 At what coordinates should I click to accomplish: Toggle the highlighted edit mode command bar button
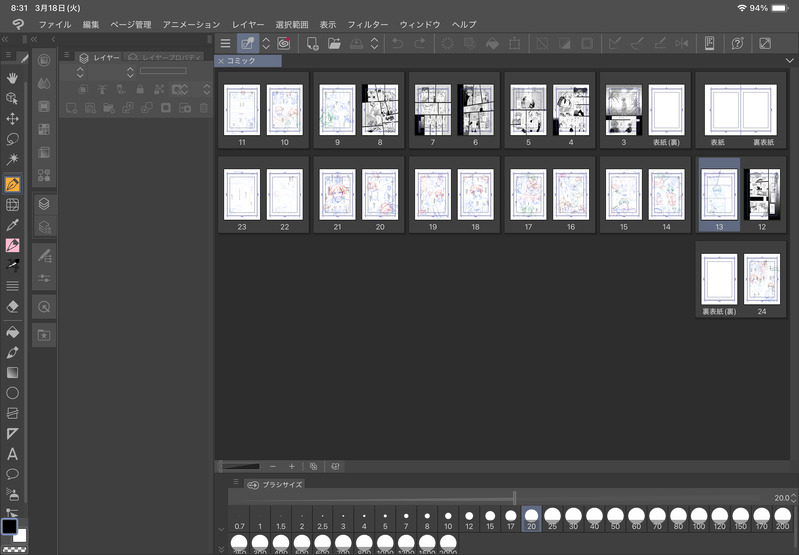tap(248, 44)
